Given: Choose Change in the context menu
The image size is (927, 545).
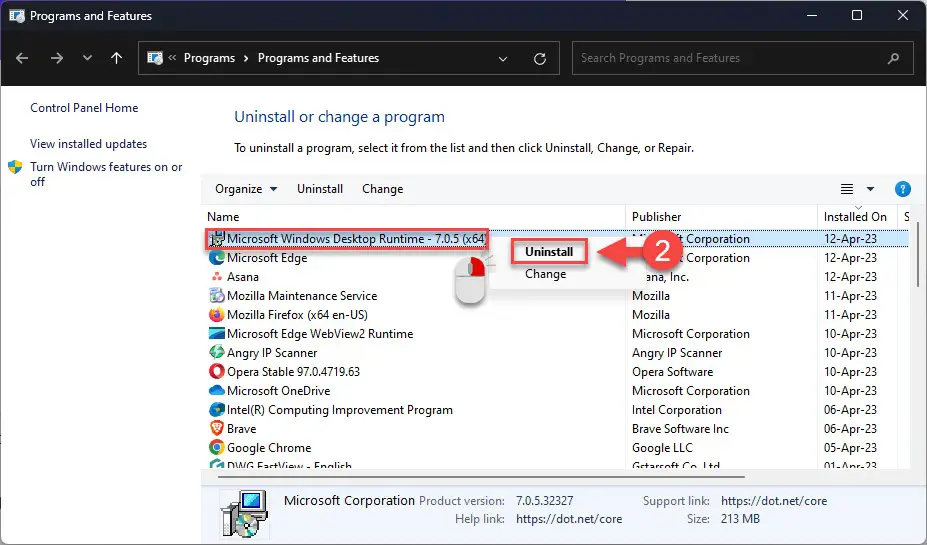Looking at the screenshot, I should pos(545,274).
